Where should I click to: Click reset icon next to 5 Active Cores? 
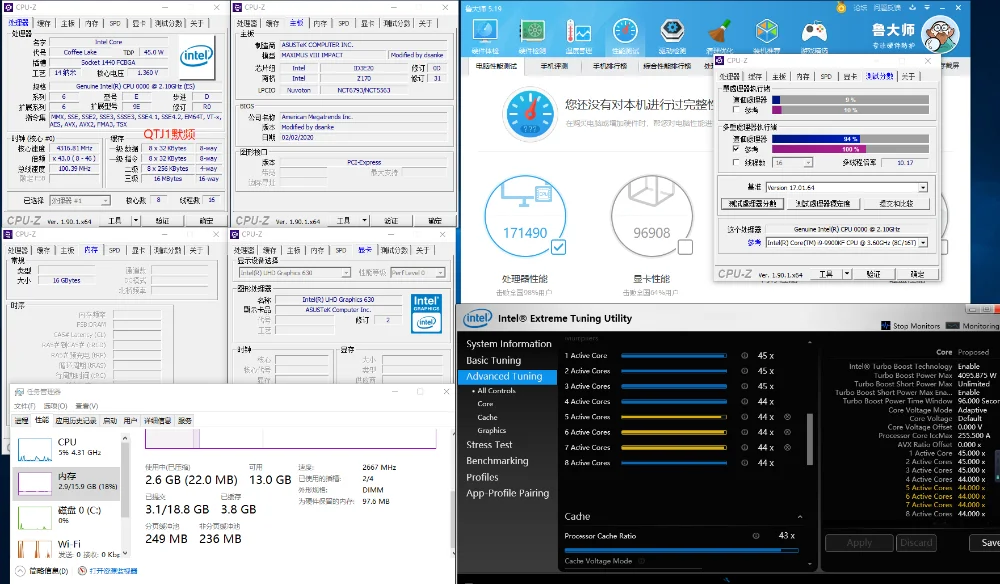pos(788,417)
